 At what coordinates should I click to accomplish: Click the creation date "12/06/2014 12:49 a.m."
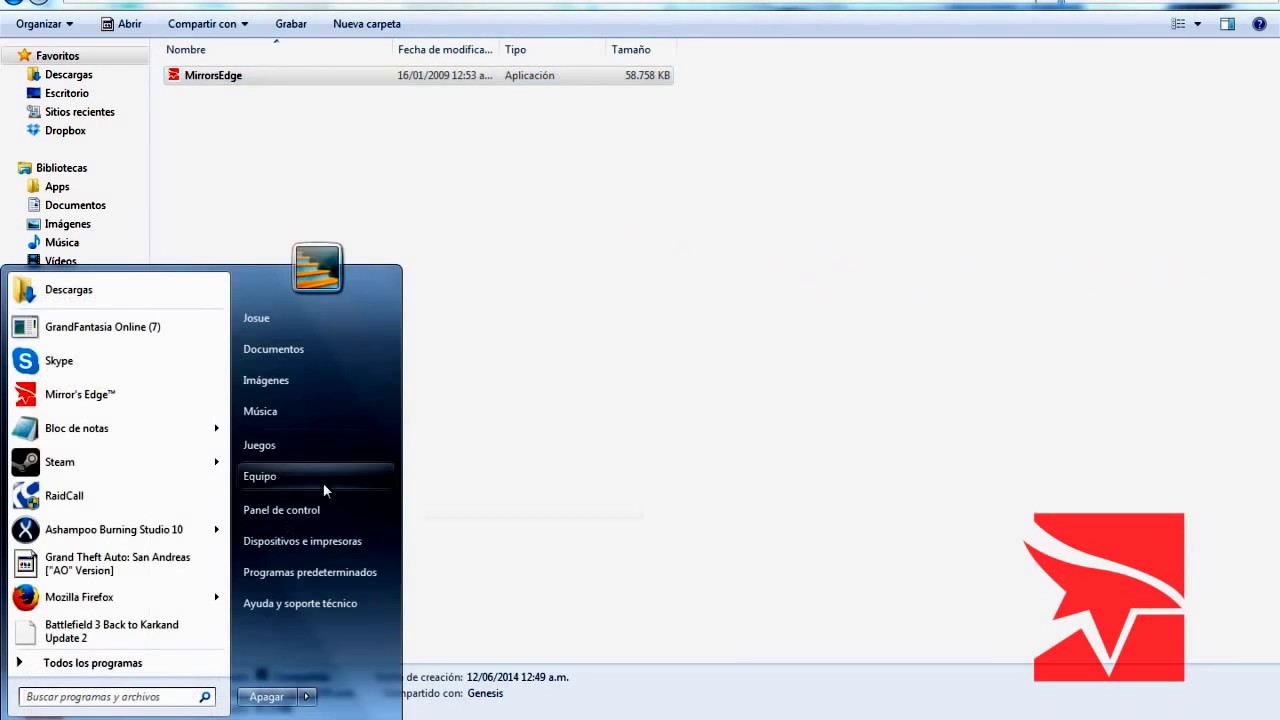click(x=517, y=677)
